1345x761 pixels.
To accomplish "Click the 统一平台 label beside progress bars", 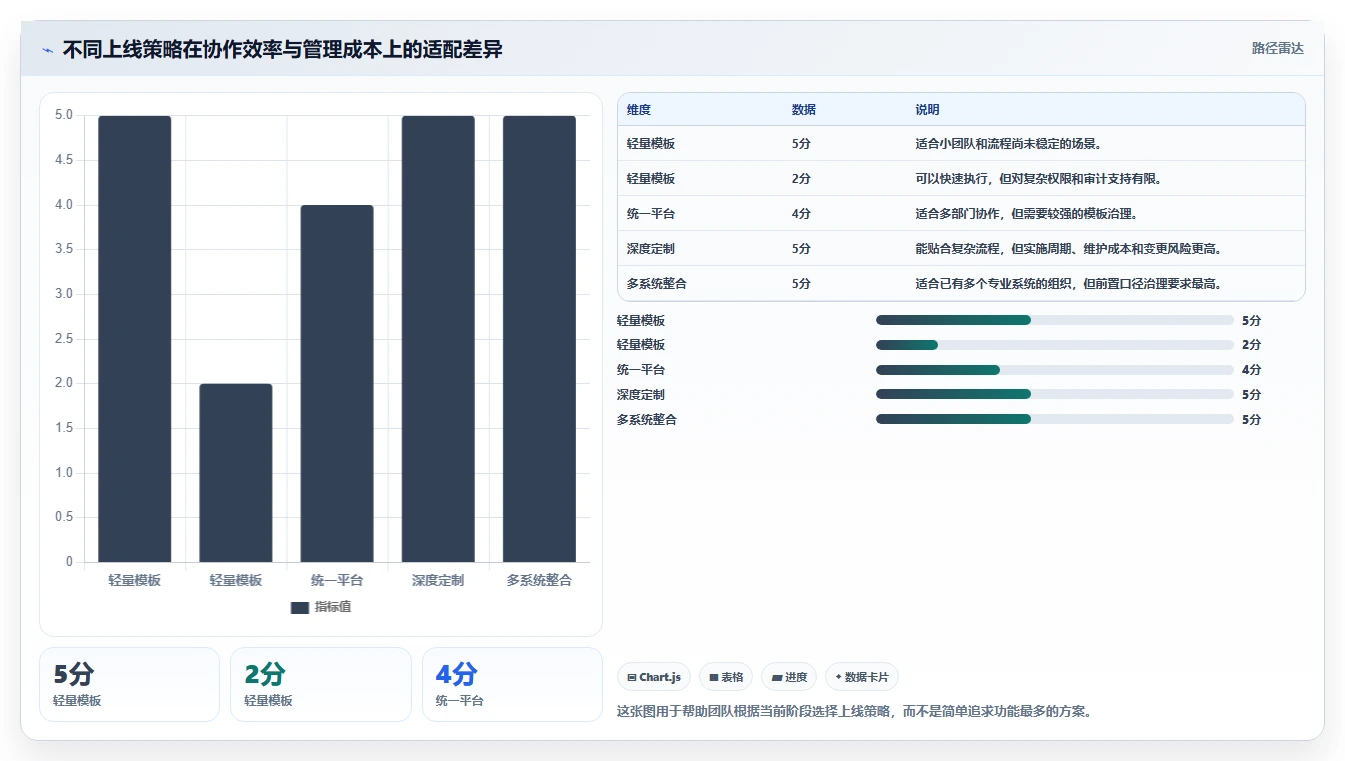I will pyautogui.click(x=641, y=370).
